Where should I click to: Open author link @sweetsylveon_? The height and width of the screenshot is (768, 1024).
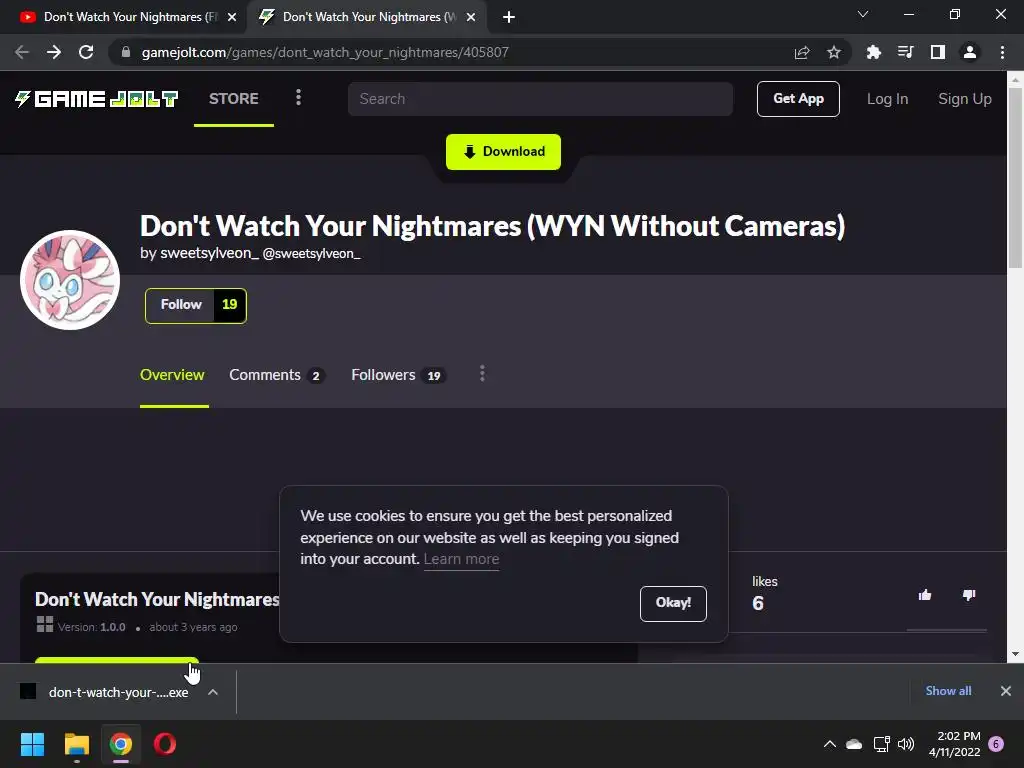(x=311, y=253)
